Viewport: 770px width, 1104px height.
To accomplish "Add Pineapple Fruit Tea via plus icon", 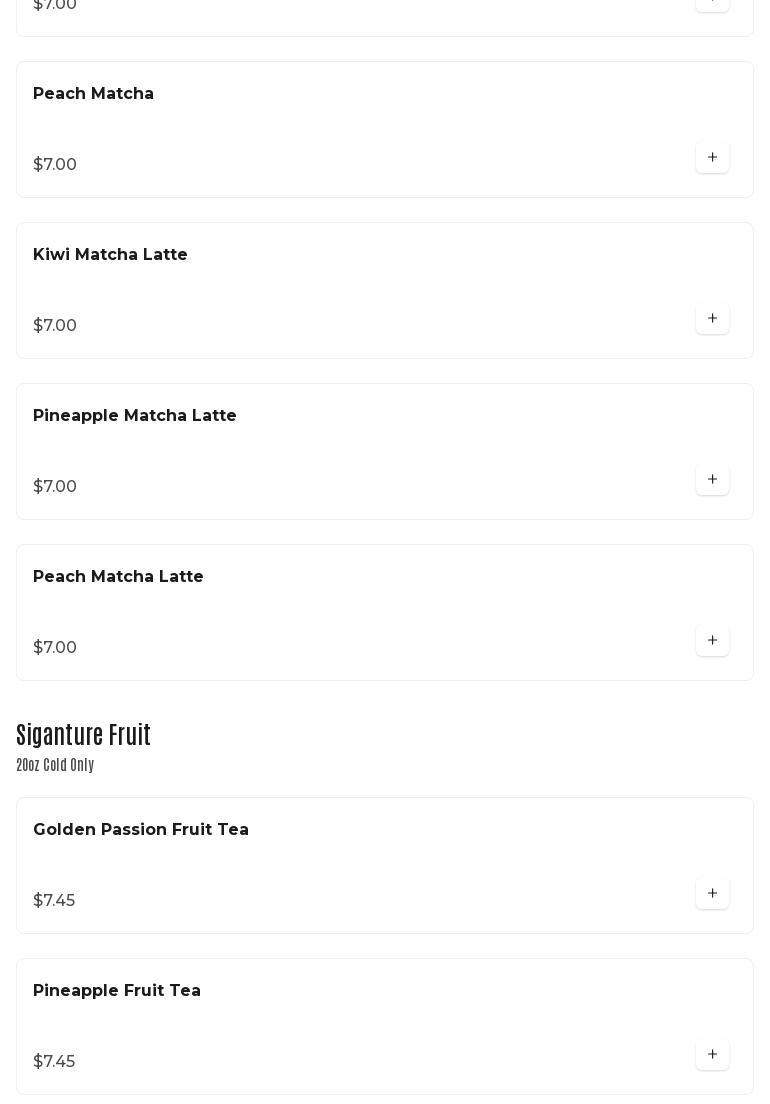I will pos(712,1054).
